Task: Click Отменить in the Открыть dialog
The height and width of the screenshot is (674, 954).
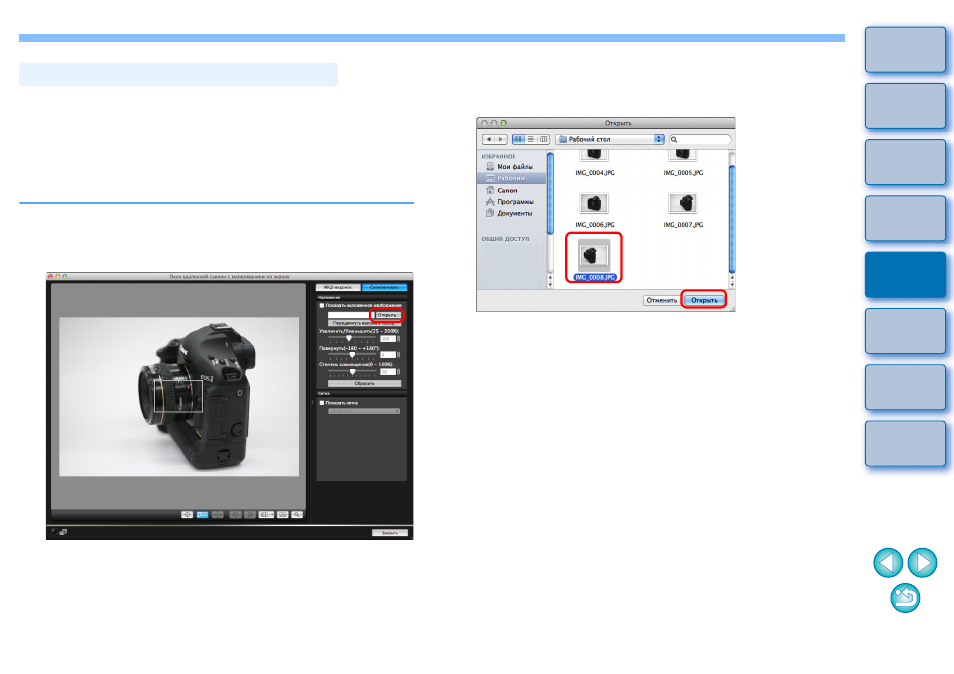Action: pyautogui.click(x=661, y=300)
